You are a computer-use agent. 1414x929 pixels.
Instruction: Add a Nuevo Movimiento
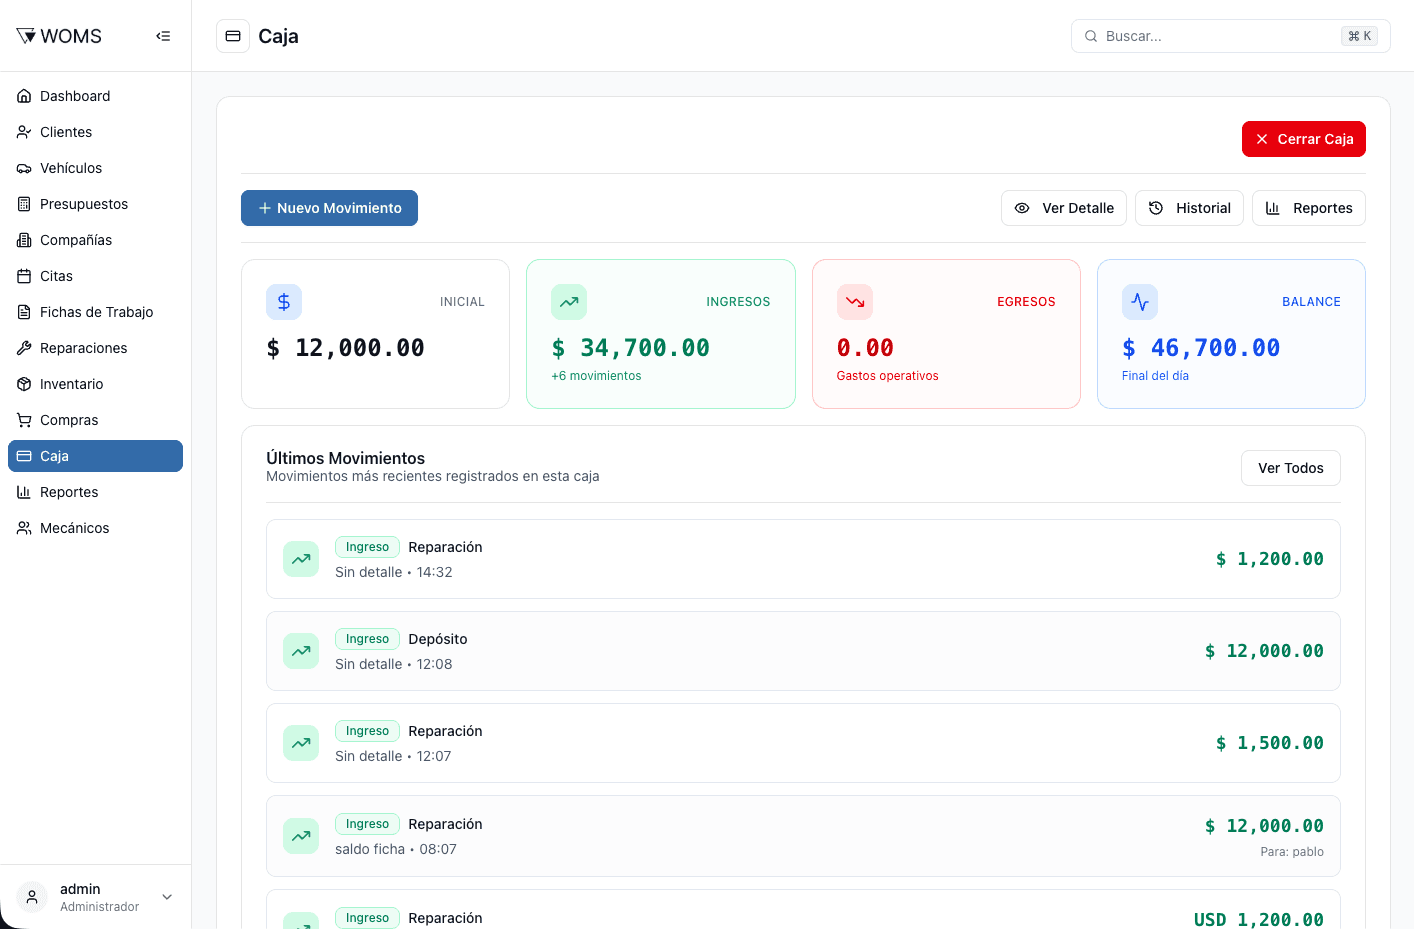click(329, 208)
